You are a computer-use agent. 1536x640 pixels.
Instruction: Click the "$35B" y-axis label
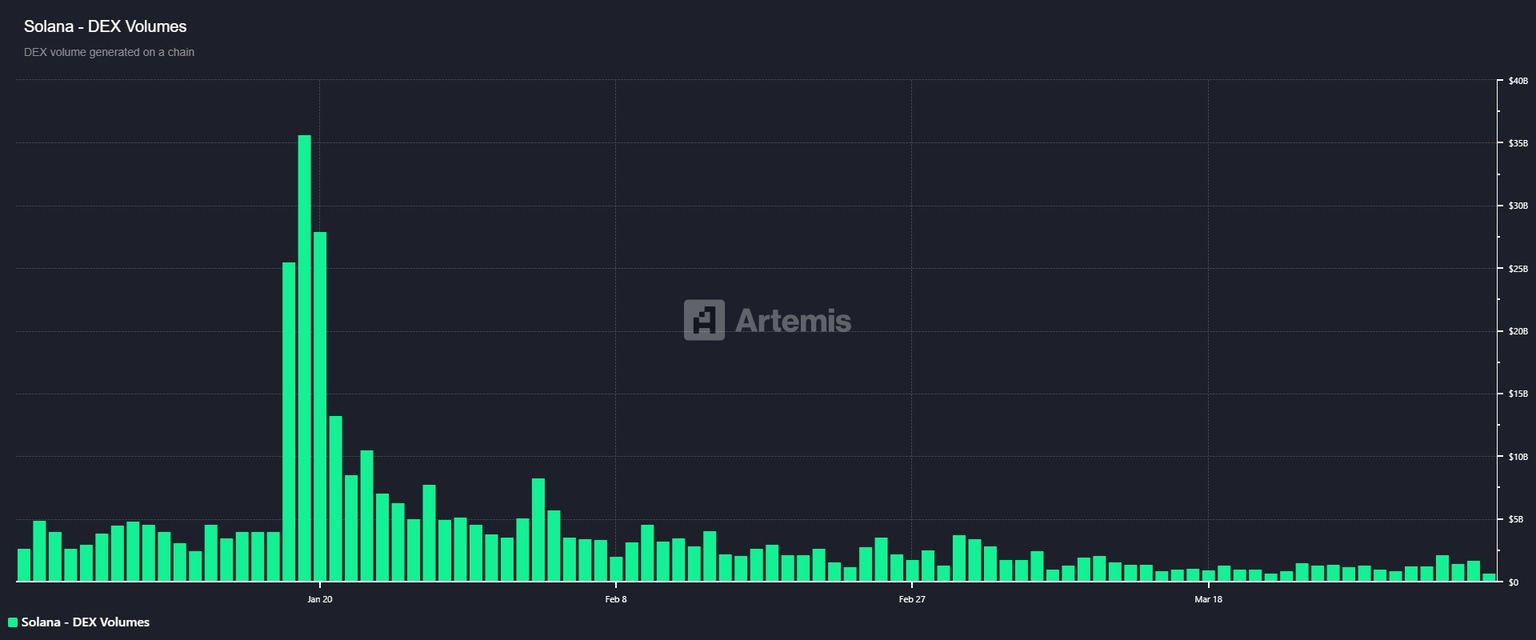[1519, 142]
